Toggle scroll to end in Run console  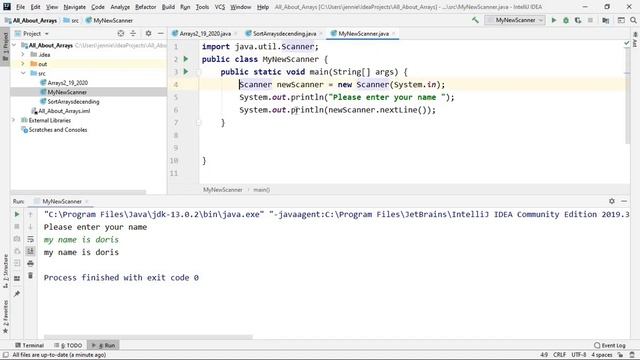(x=30, y=251)
